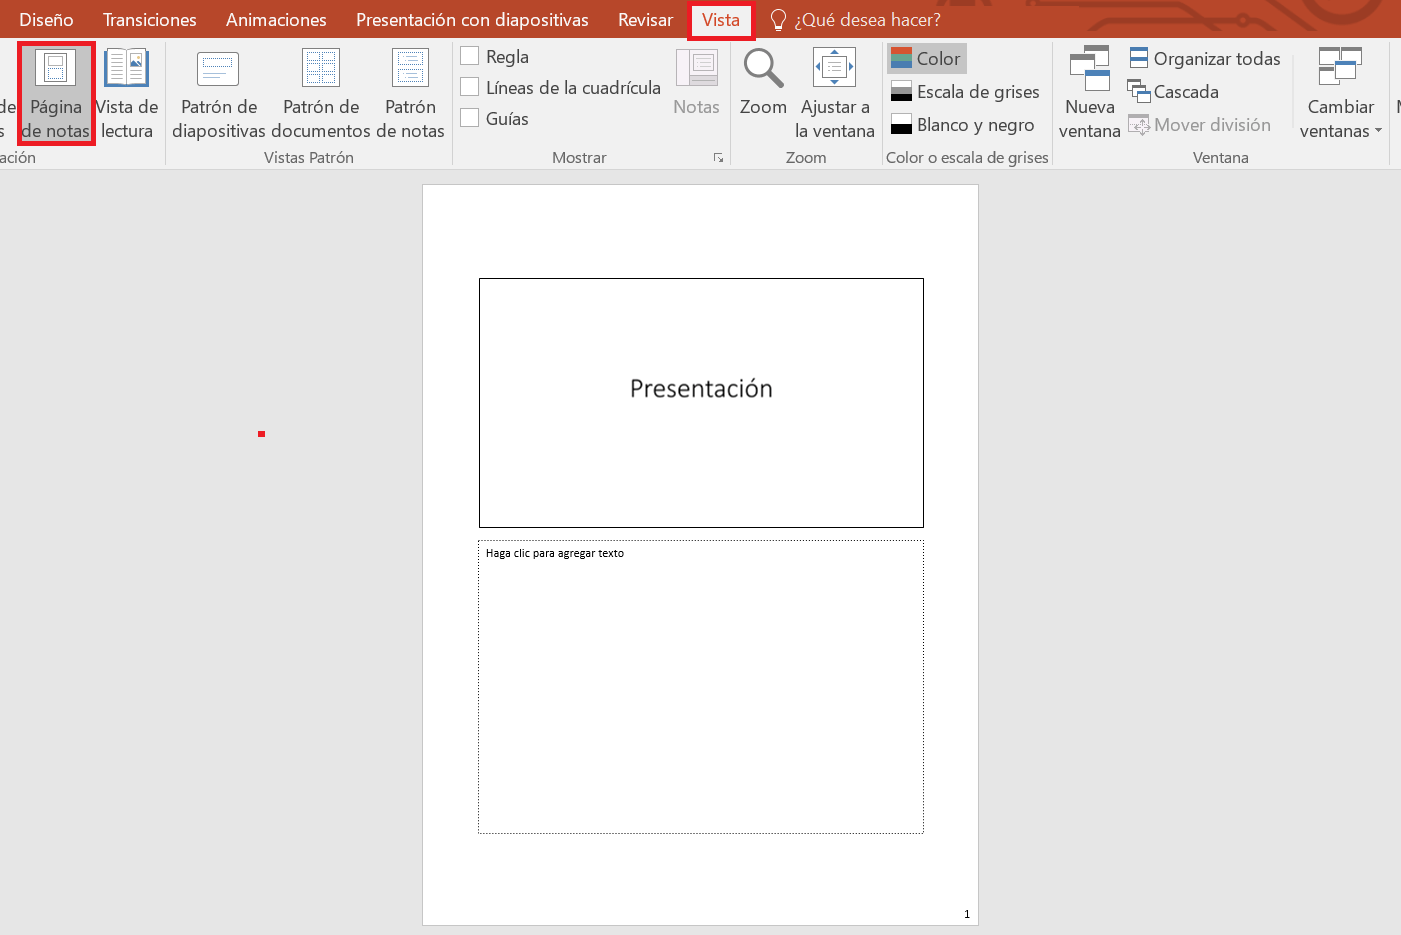Expand the Cambiar ventanas dropdown

click(1340, 93)
